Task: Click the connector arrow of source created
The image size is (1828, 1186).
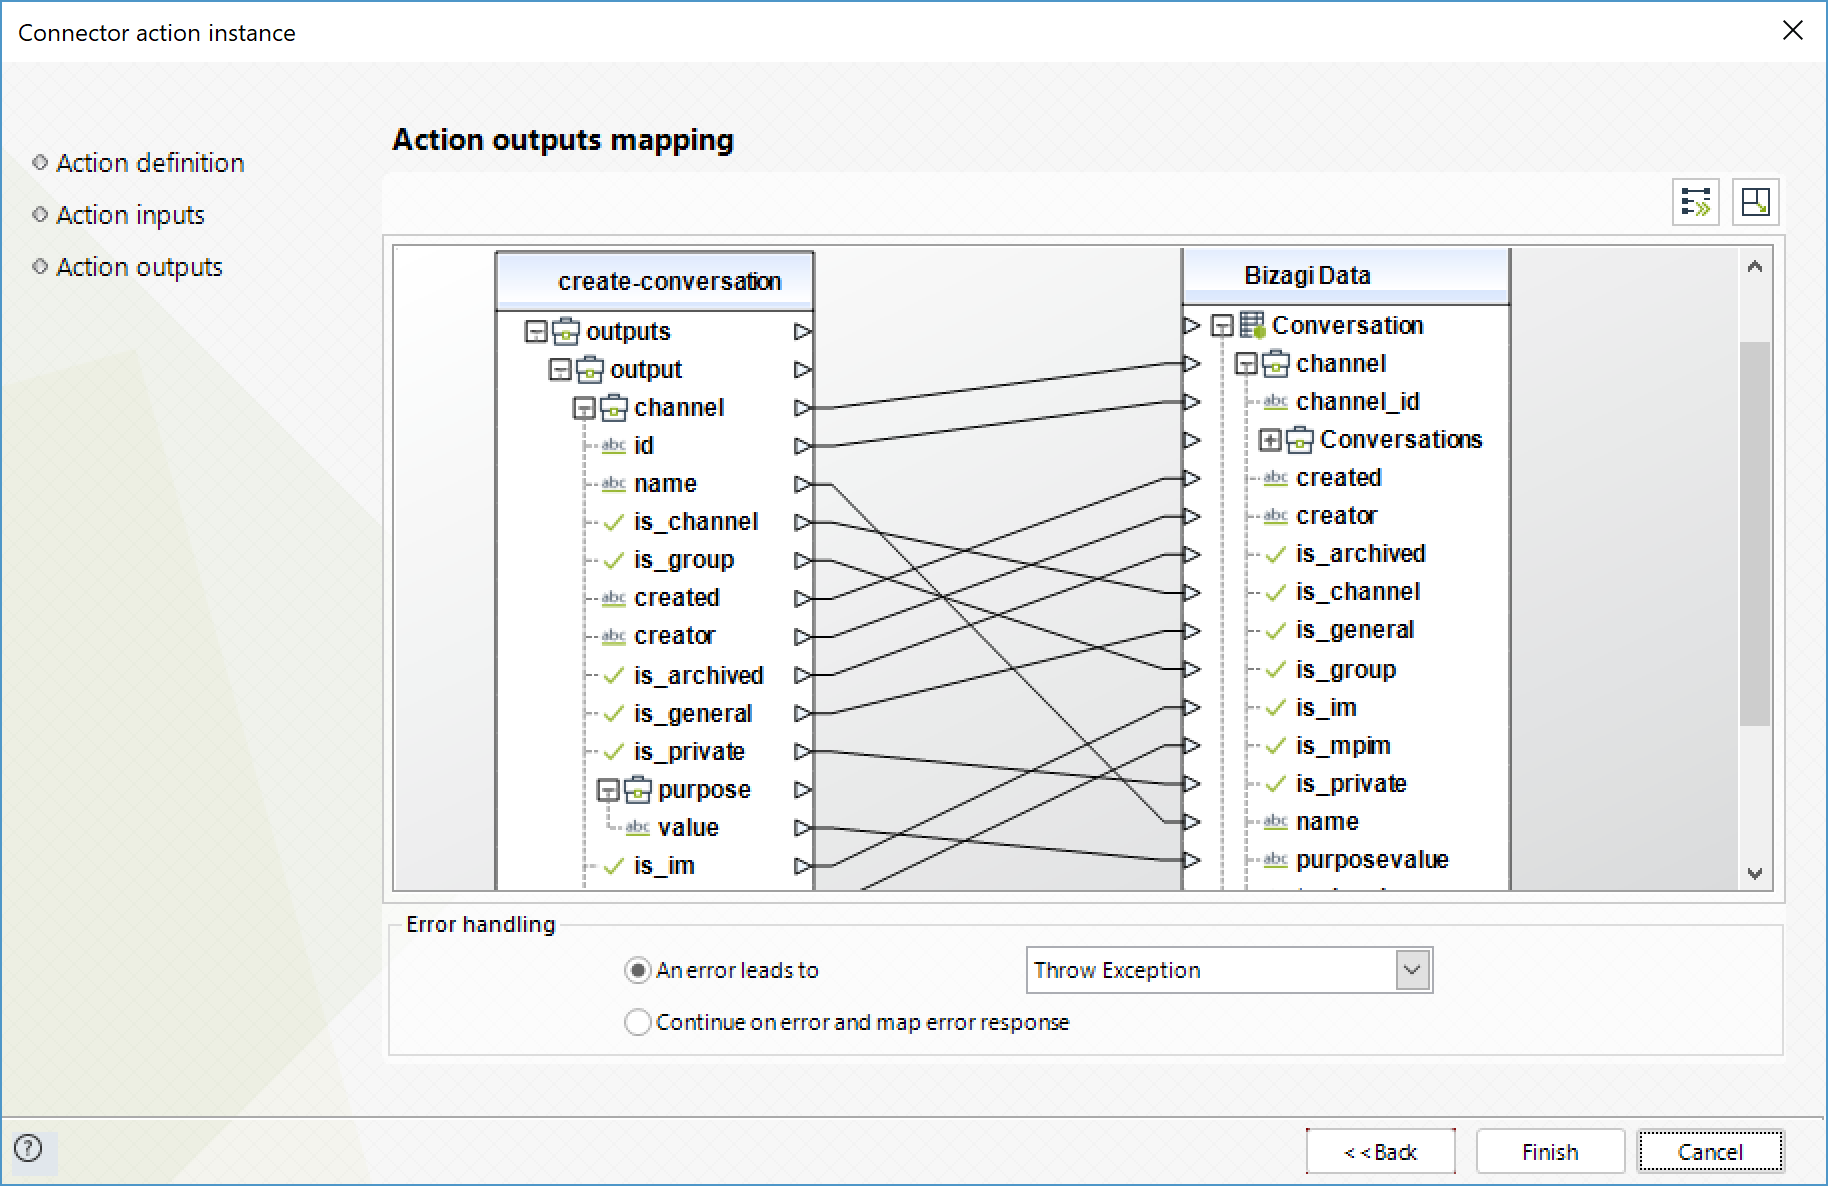Action: pos(803,598)
